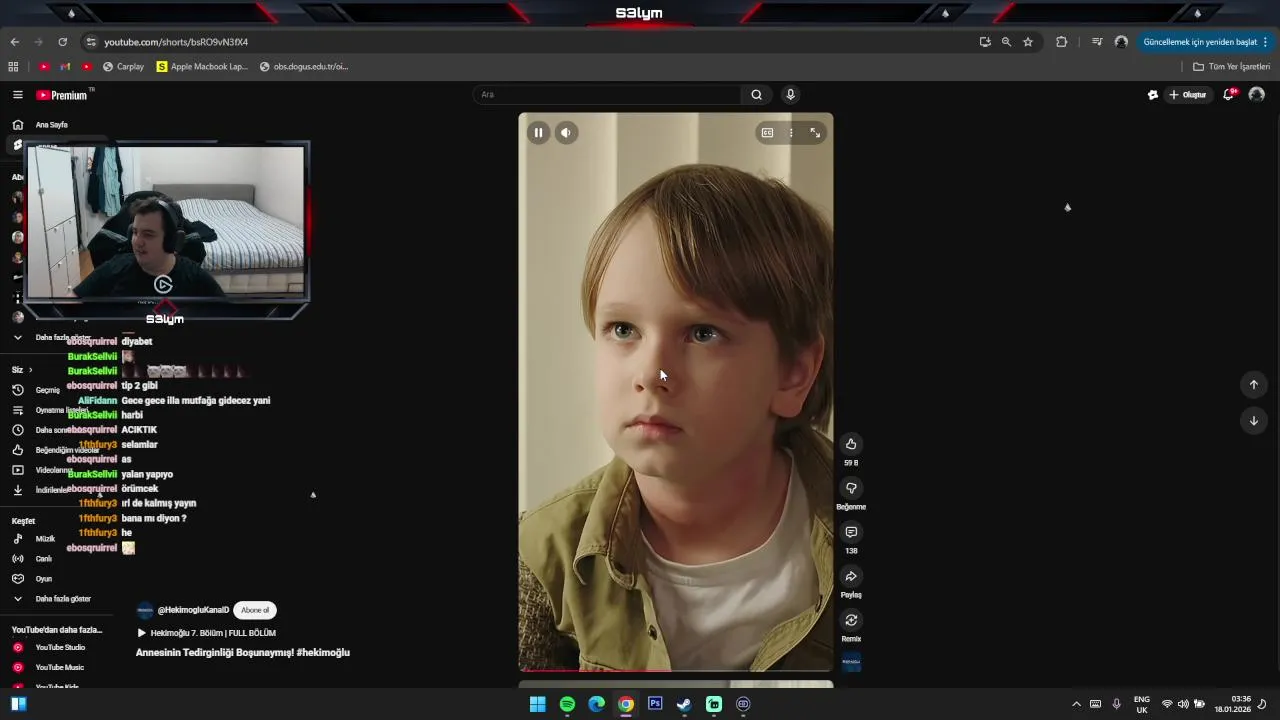Open Steam from the taskbar

684,704
